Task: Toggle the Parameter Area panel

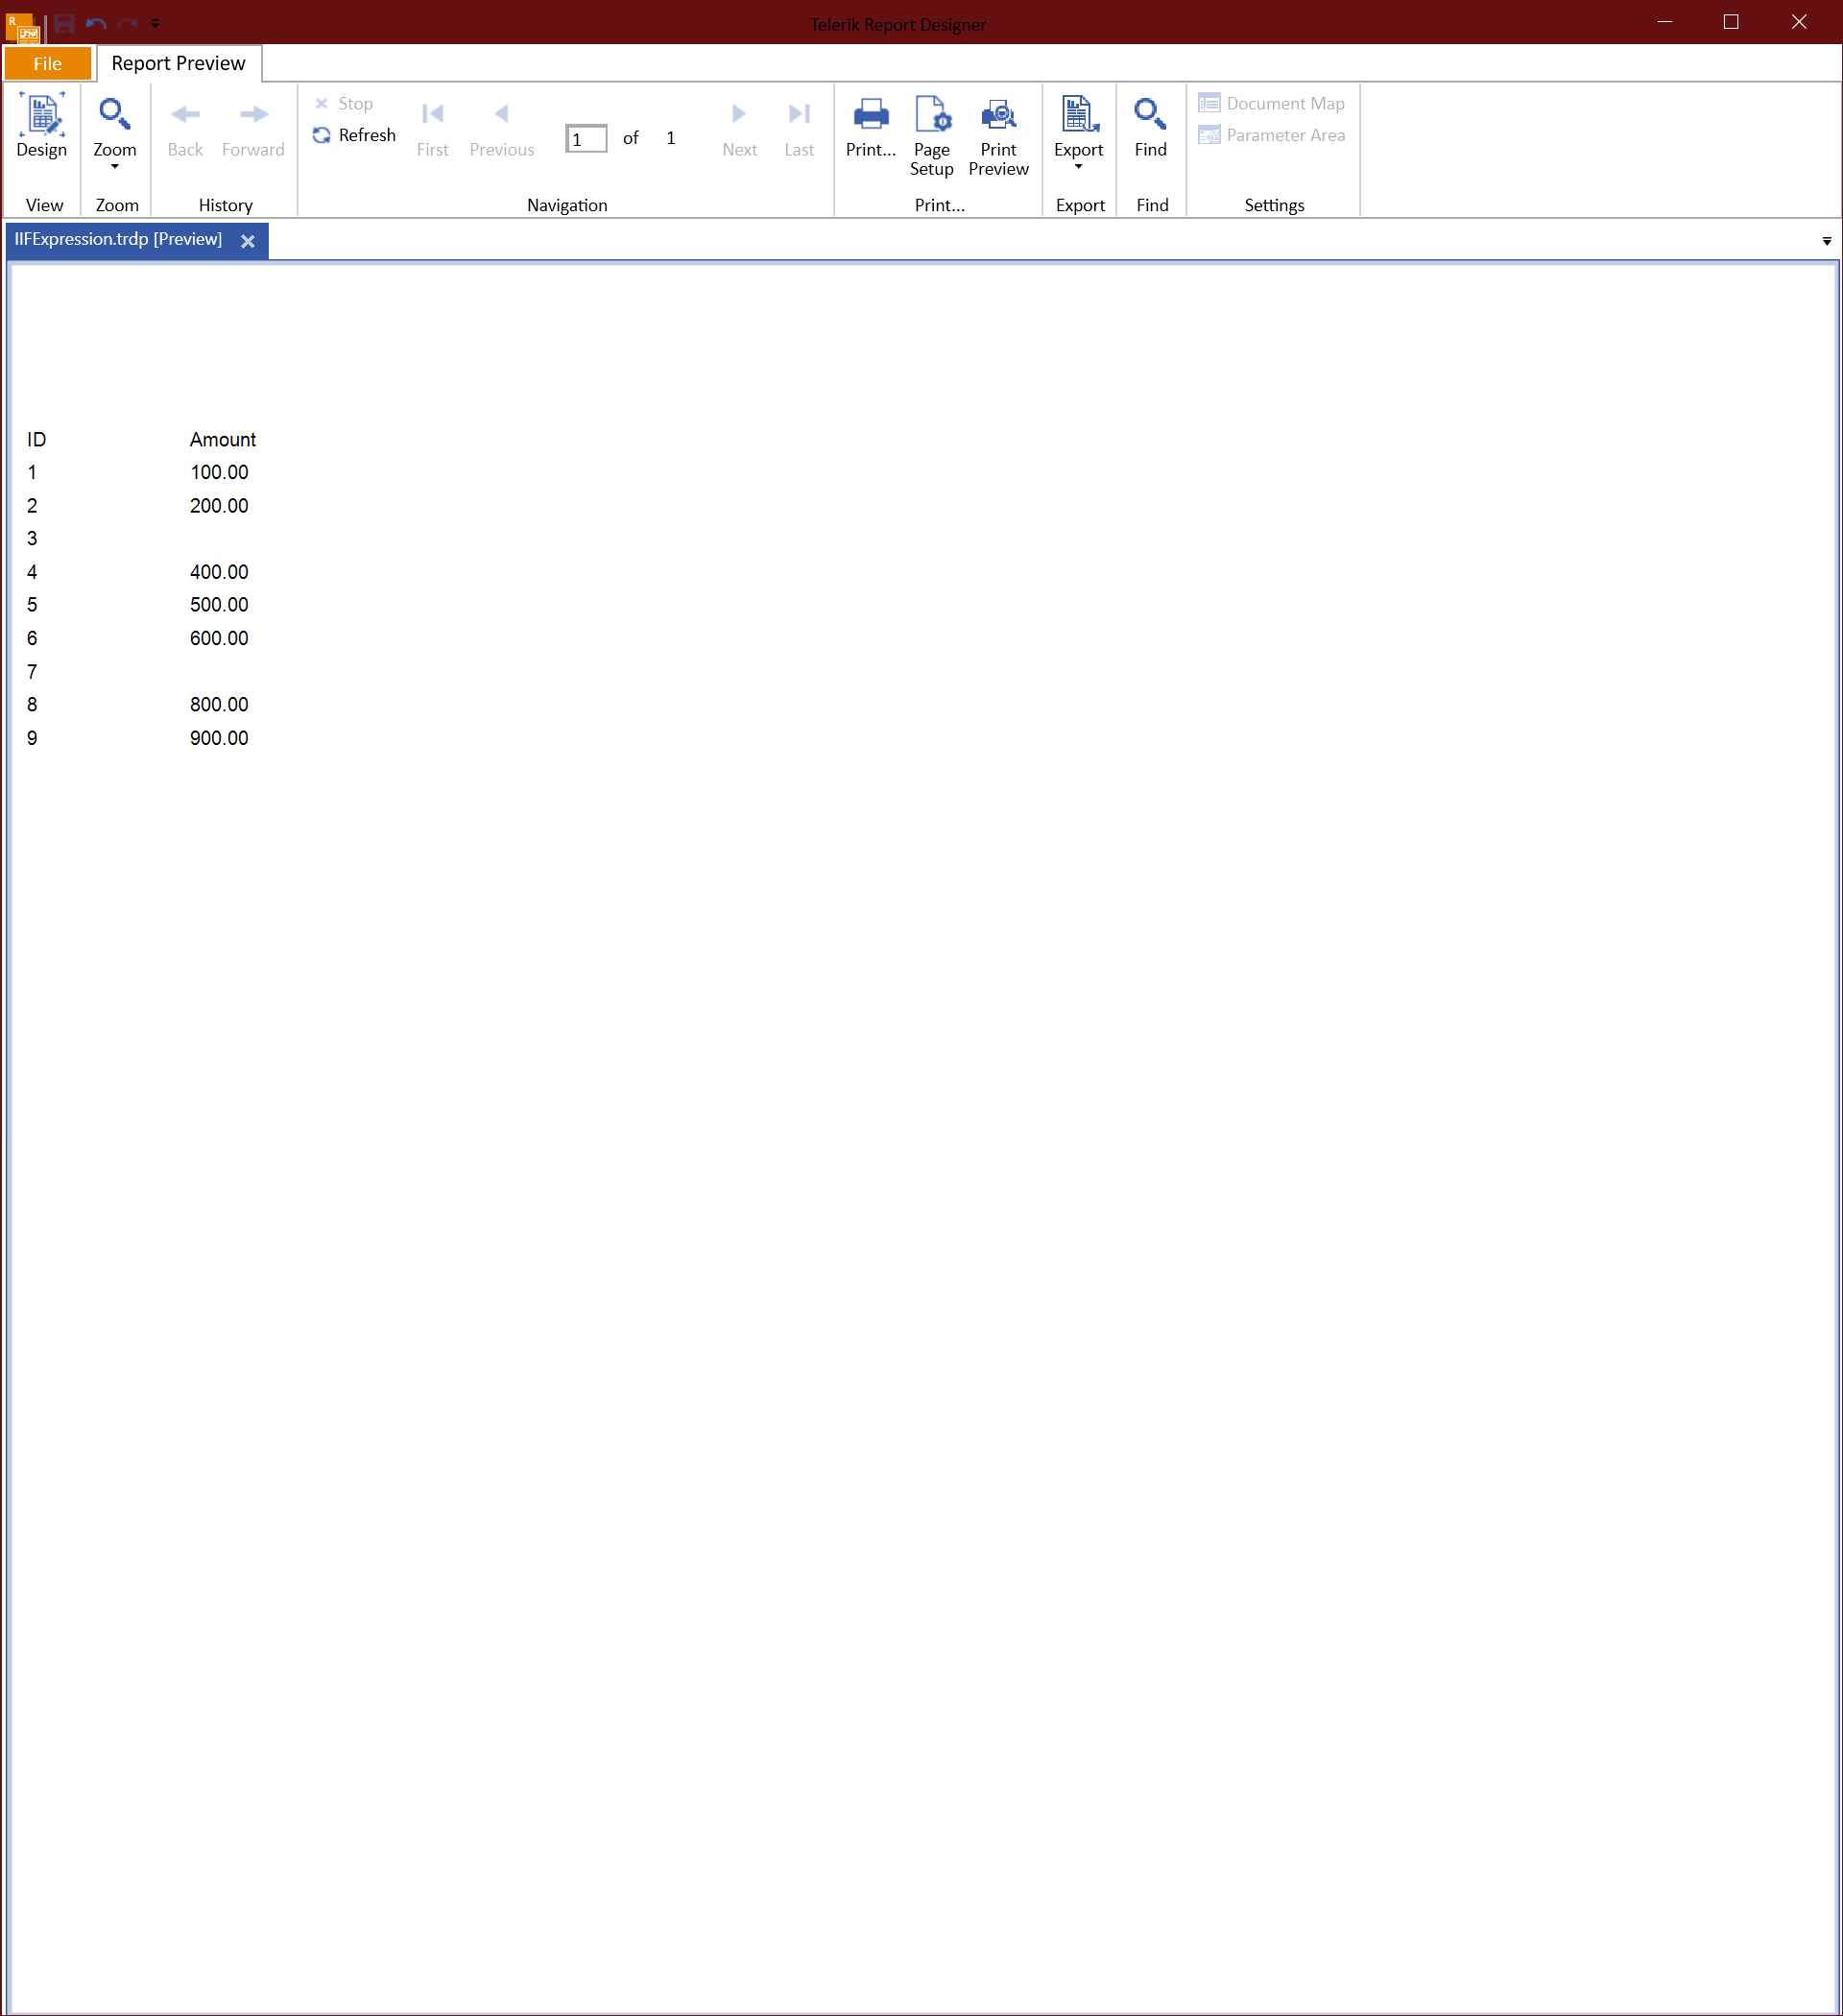Action: (1271, 135)
